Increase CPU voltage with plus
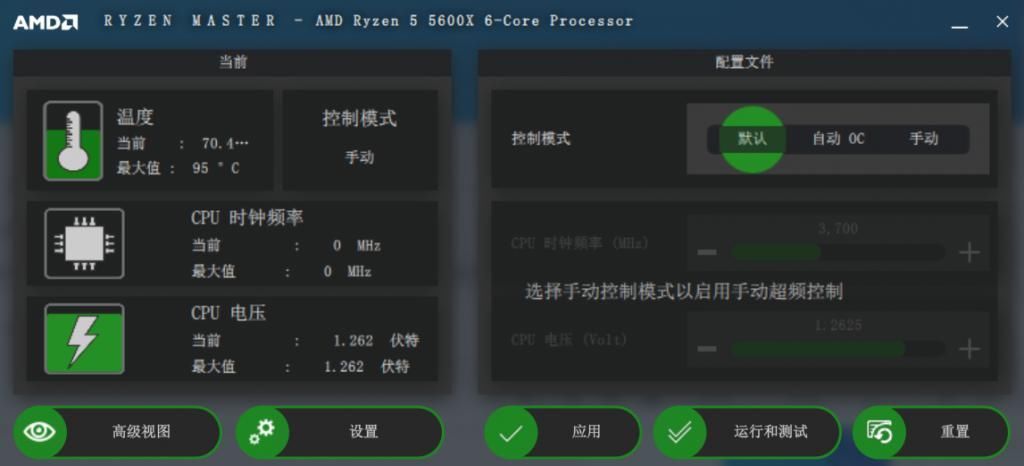This screenshot has height=466, width=1024. pyautogui.click(x=969, y=349)
